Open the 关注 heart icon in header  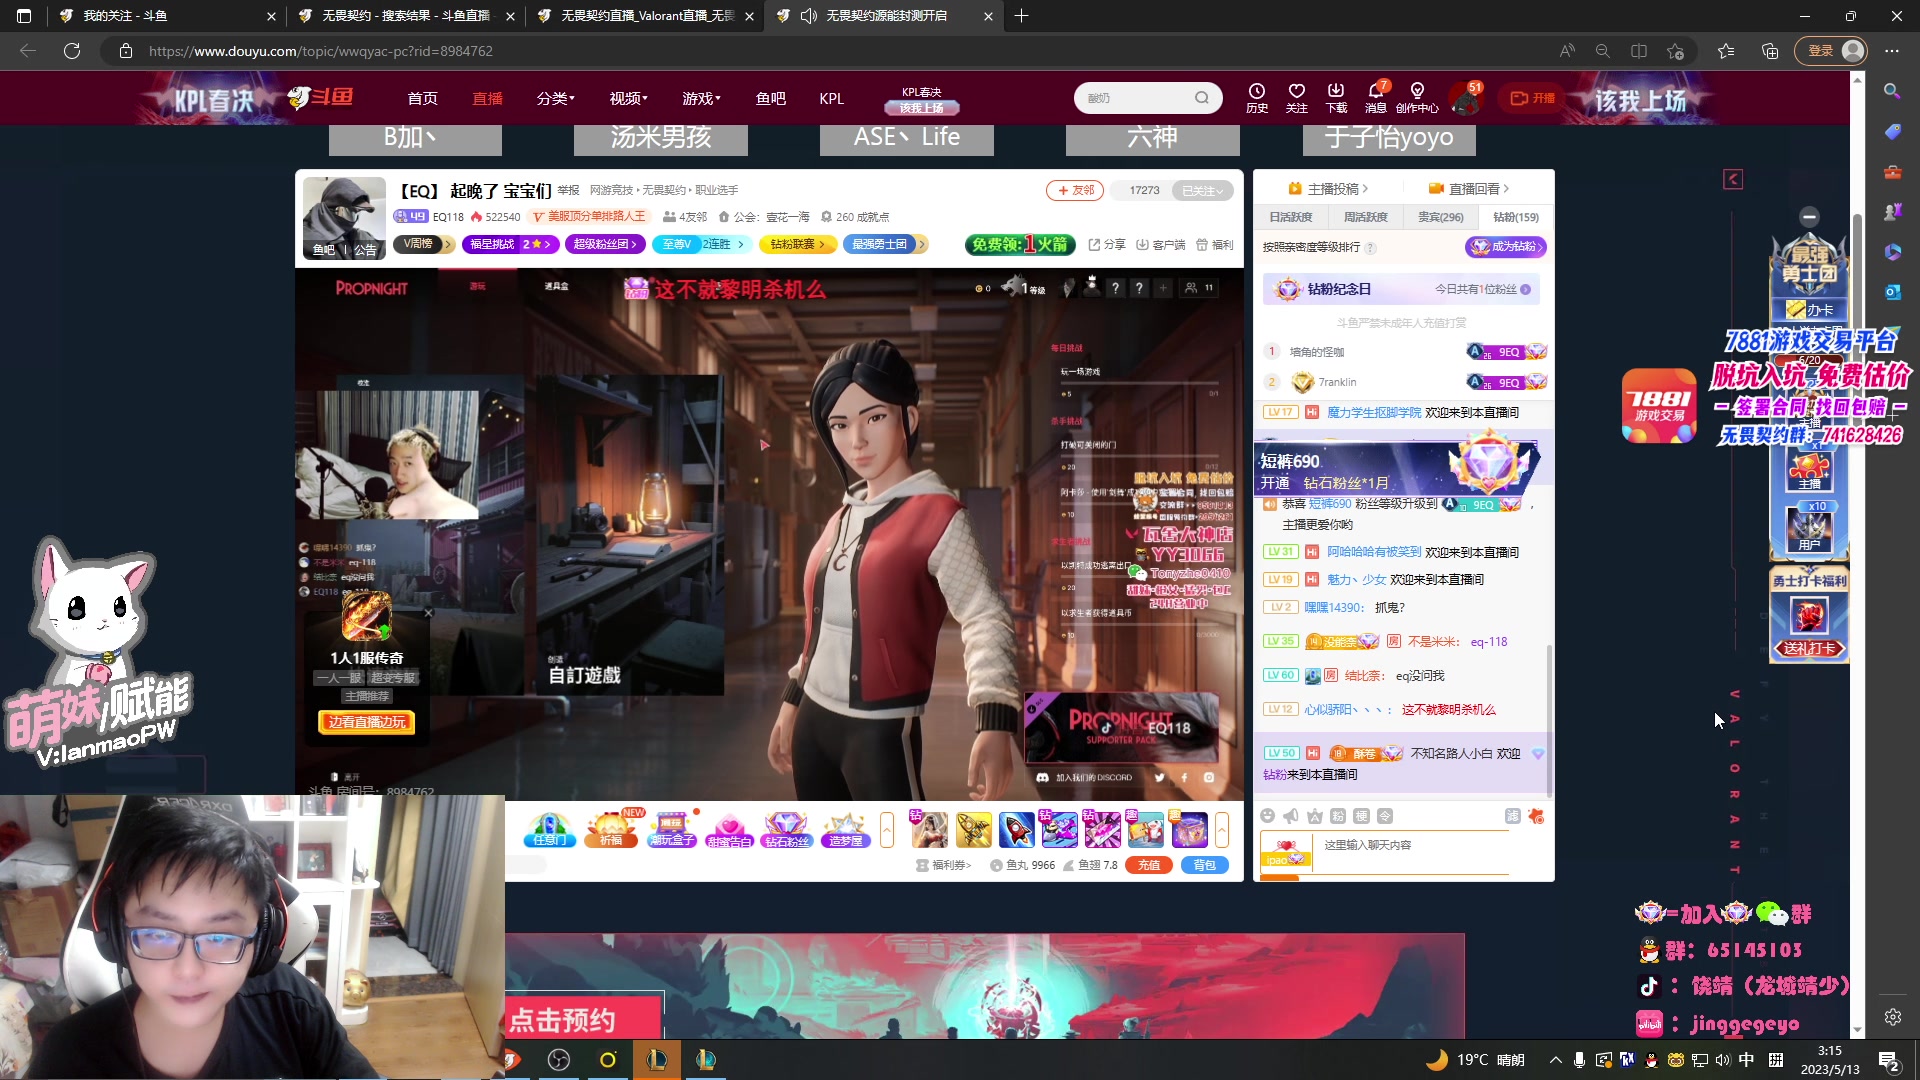coord(1297,97)
